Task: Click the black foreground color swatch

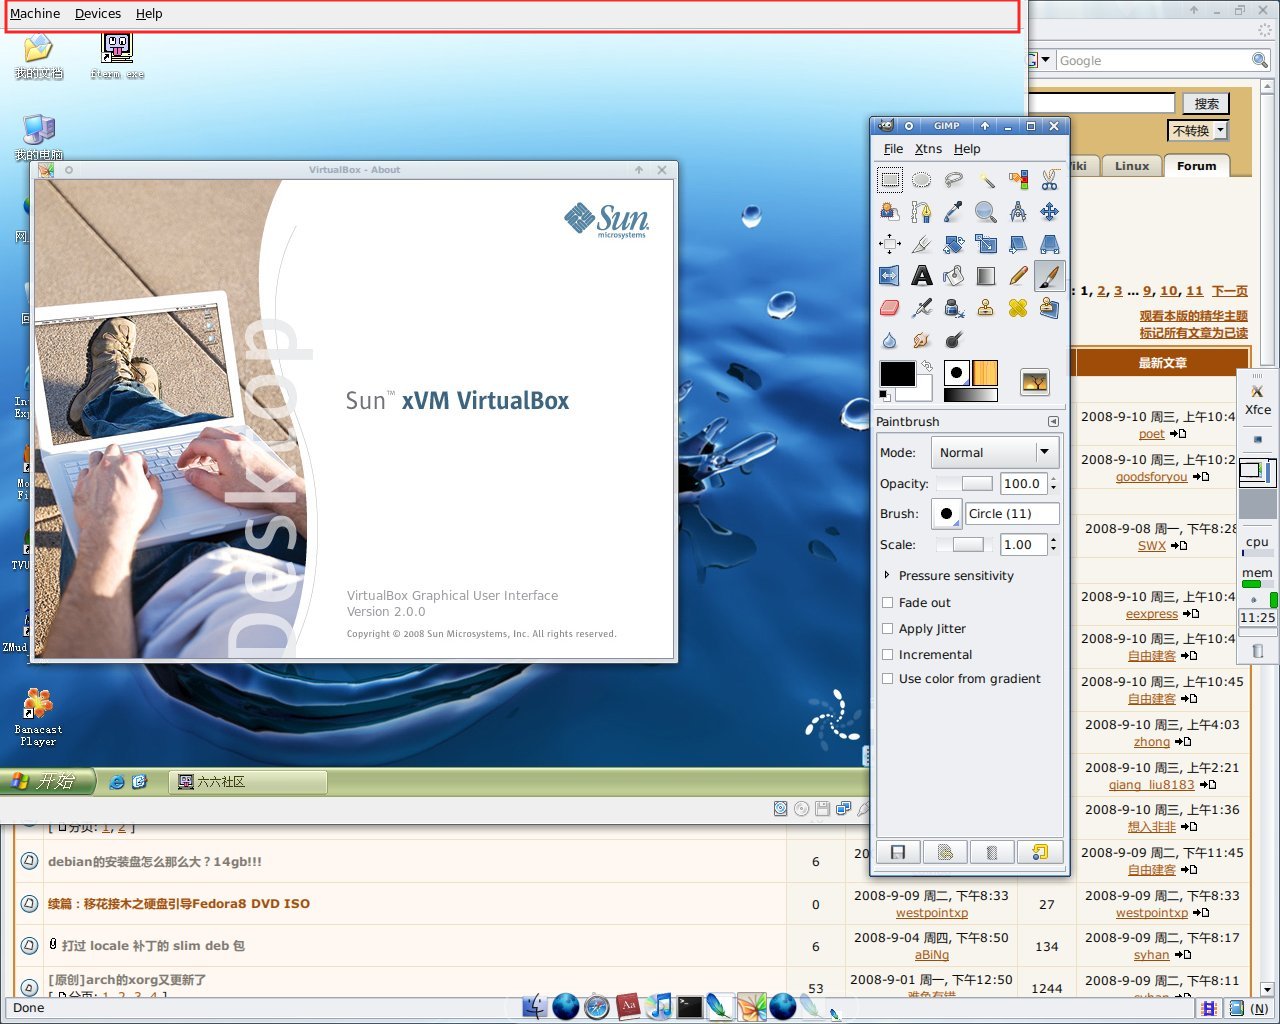Action: [897, 373]
